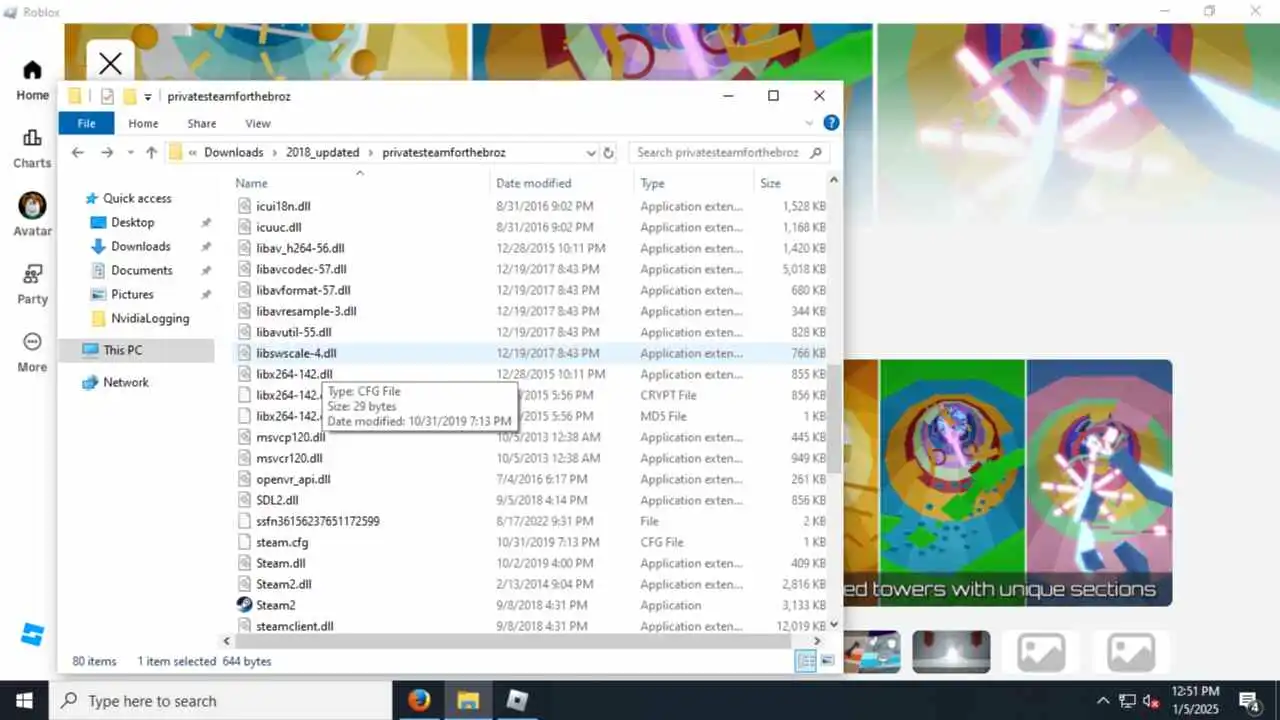Select the file icui18n.dll

[x=283, y=206]
